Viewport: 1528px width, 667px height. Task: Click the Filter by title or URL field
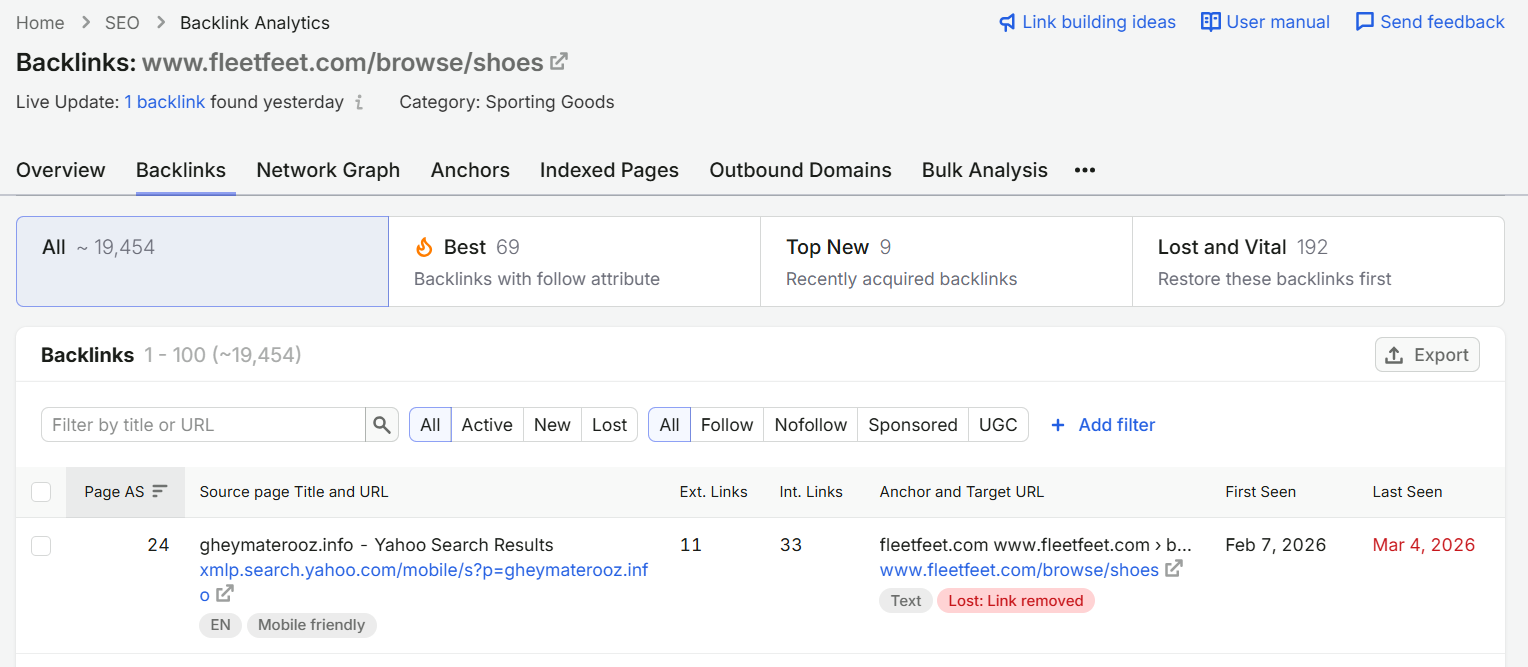point(203,425)
